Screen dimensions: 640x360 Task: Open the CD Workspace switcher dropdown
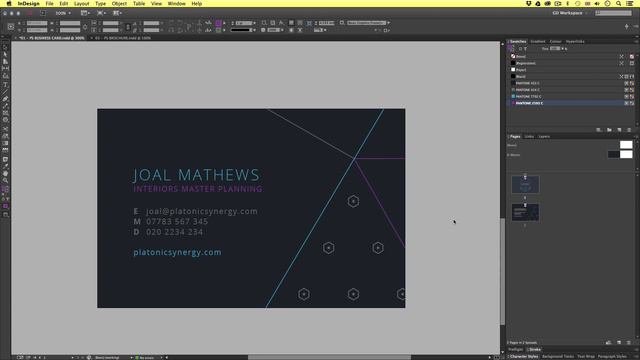[x=570, y=13]
